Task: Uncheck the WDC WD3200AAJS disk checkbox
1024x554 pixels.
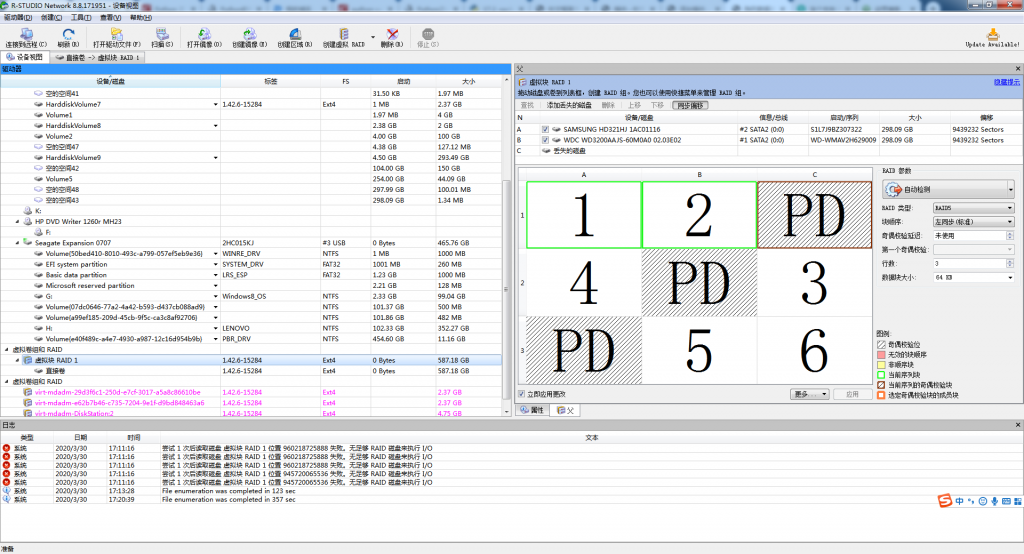Action: (545, 140)
